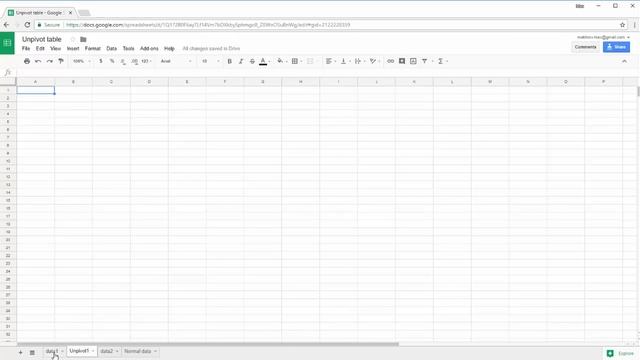The height and width of the screenshot is (360, 640).
Task: Open more number formats 123 dropdown
Action: pos(146,61)
